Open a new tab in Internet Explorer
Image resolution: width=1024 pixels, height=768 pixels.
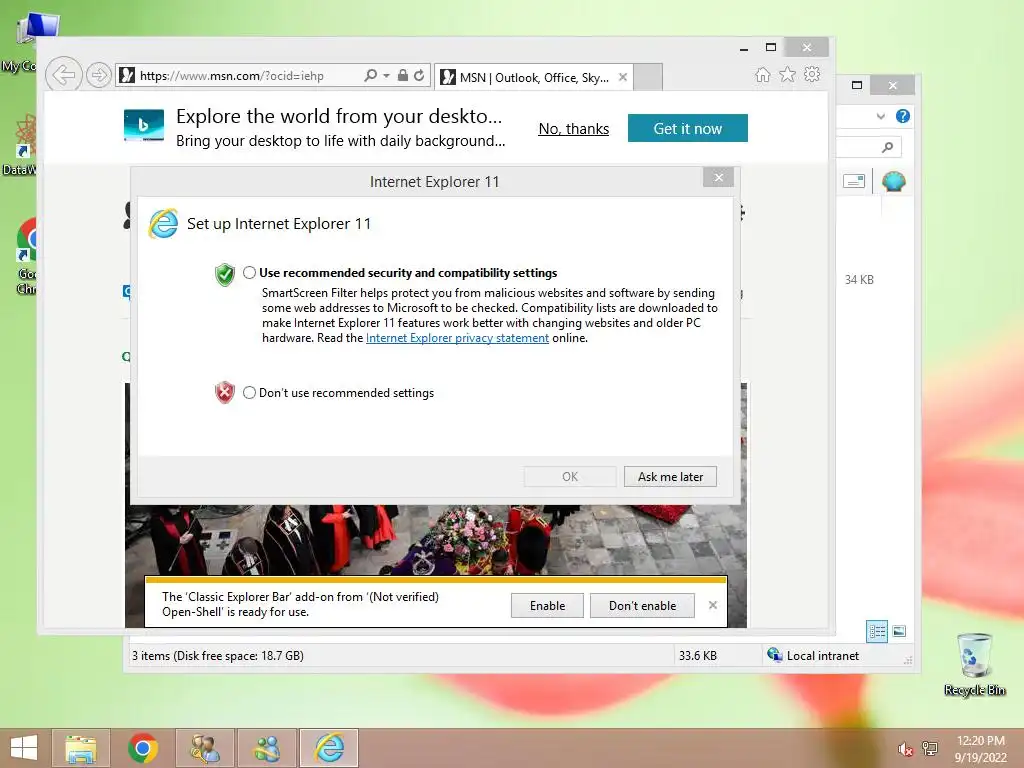click(x=648, y=77)
